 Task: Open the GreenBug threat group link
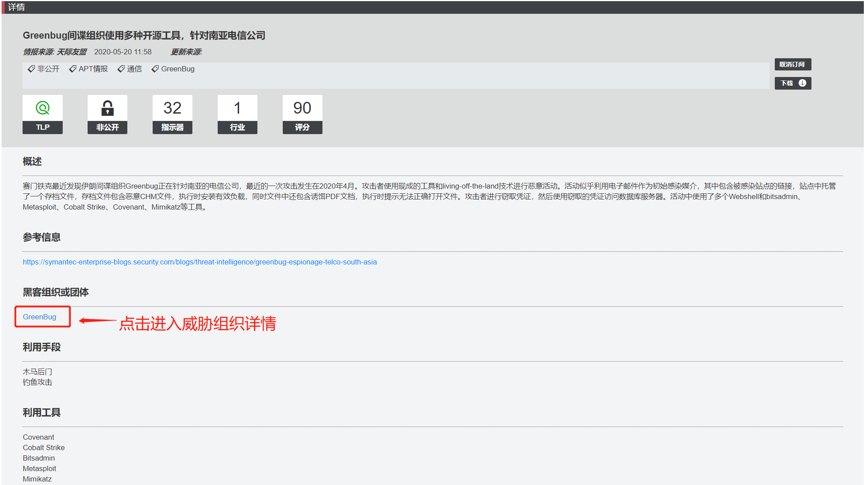point(40,317)
